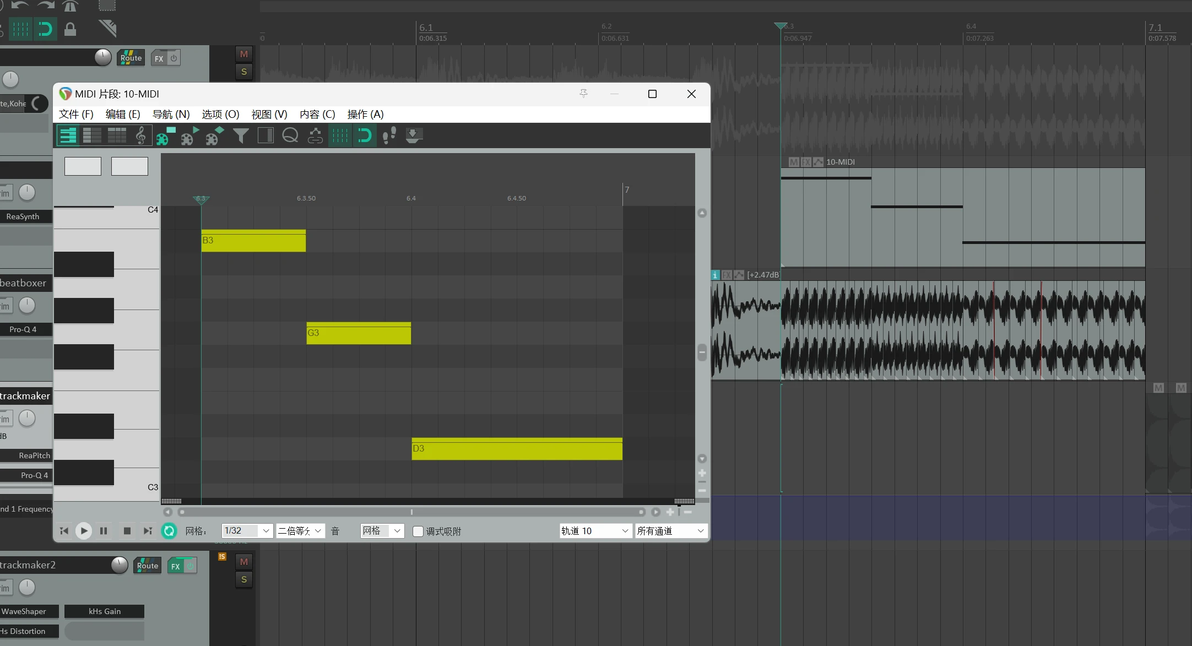Click redo arrow in main toolbar

click(46, 5)
